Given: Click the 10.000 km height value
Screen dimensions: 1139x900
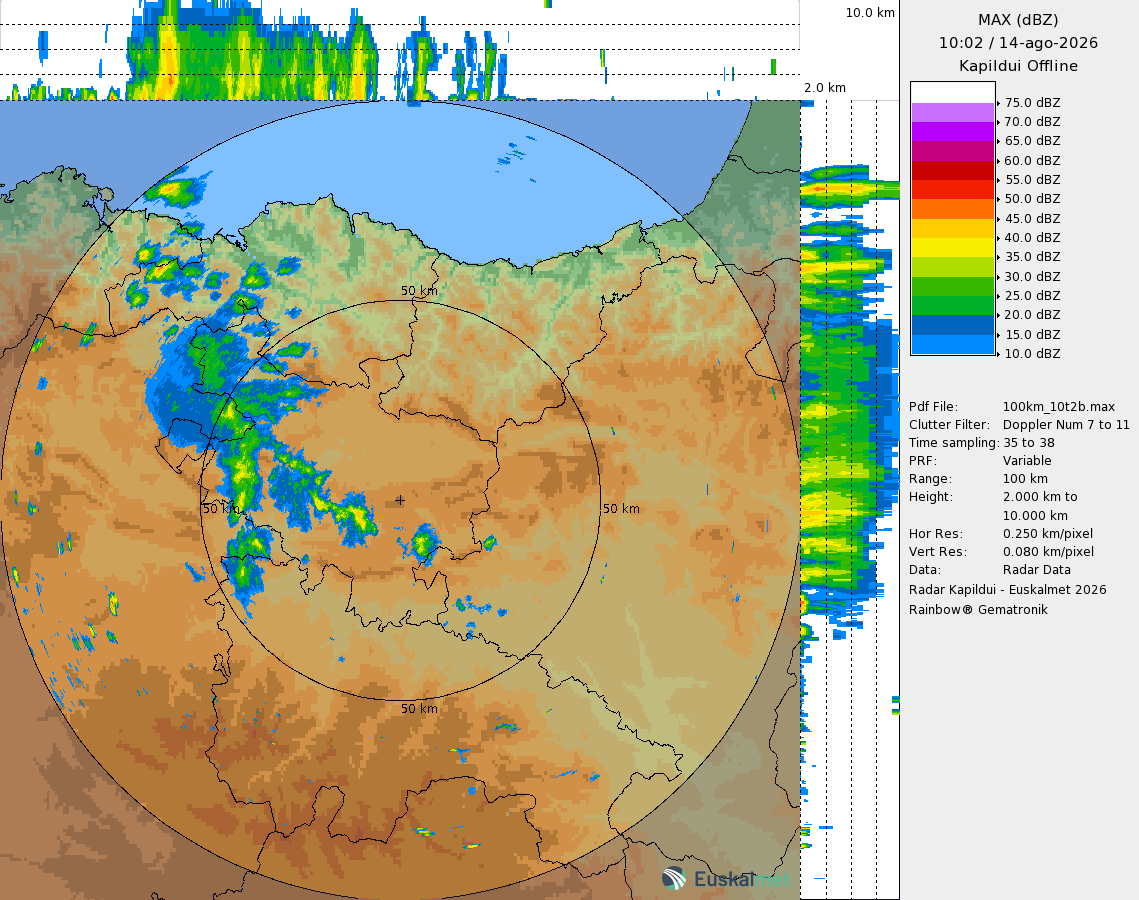Looking at the screenshot, I should [1035, 516].
